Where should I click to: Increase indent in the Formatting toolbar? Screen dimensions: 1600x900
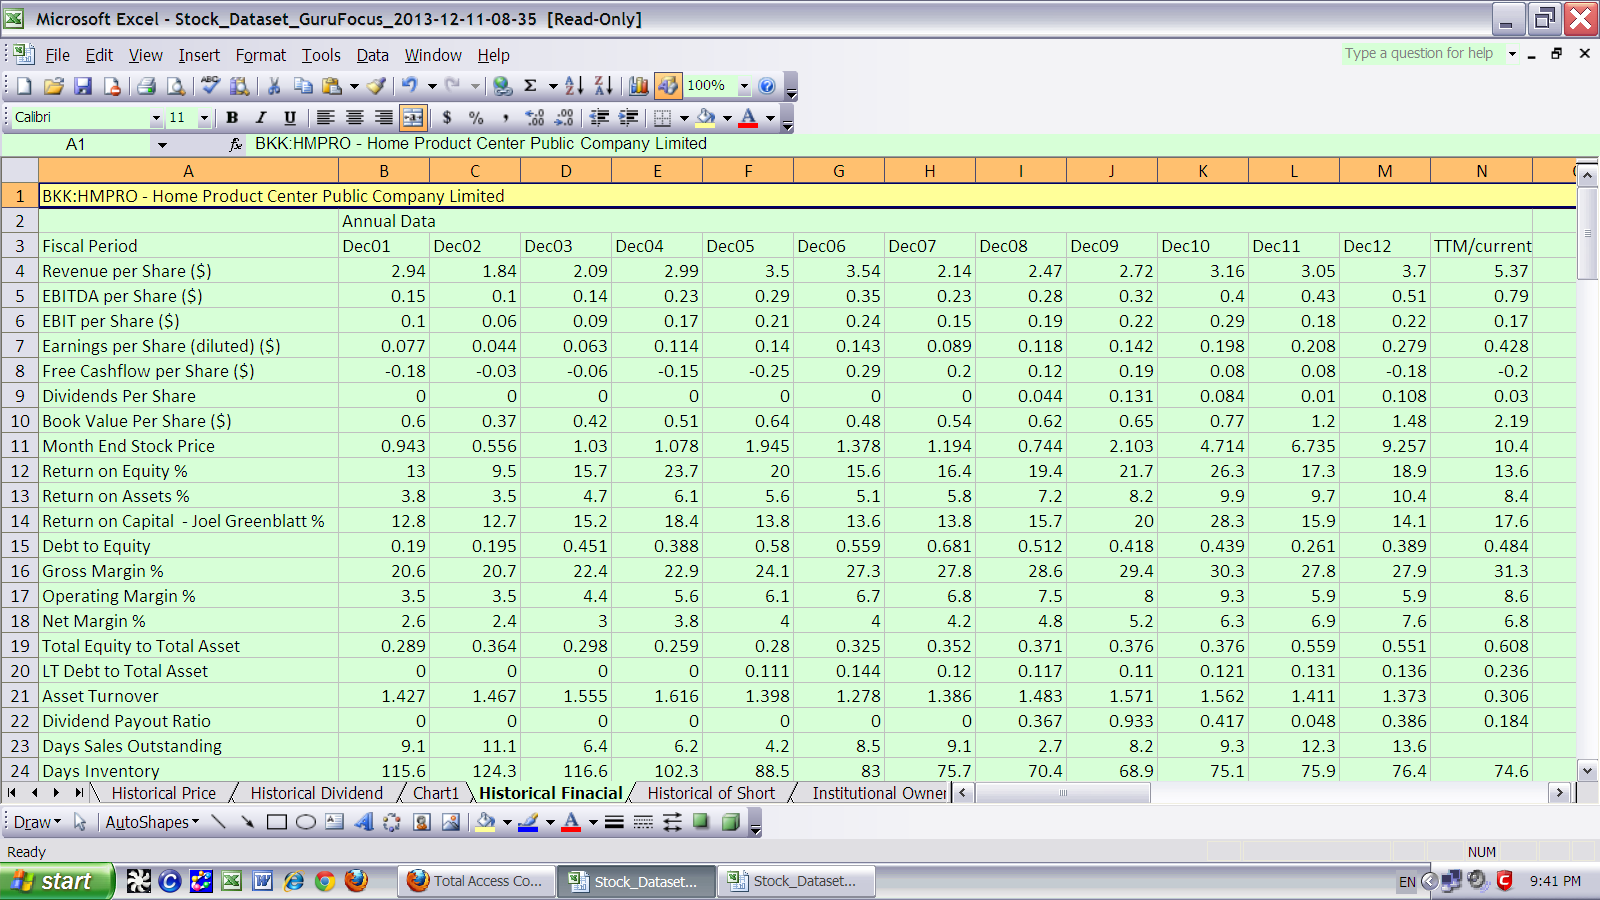point(628,118)
